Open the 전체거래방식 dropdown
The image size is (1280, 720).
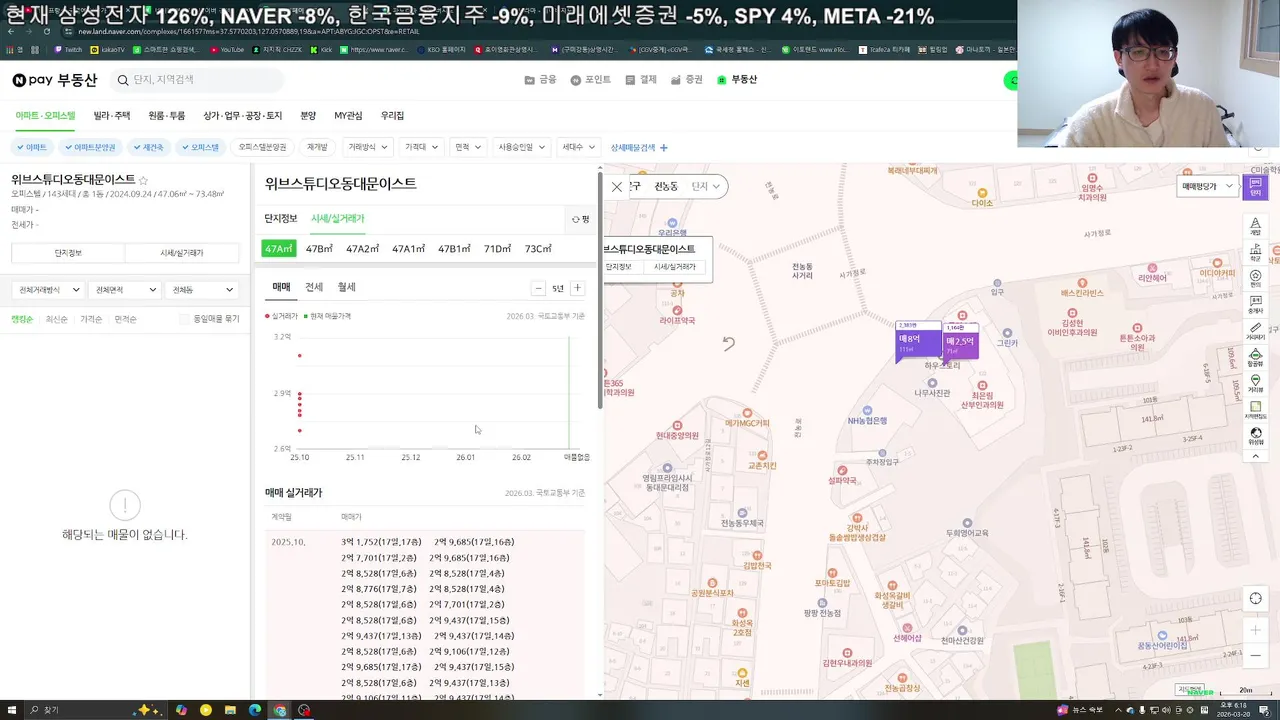click(x=49, y=290)
